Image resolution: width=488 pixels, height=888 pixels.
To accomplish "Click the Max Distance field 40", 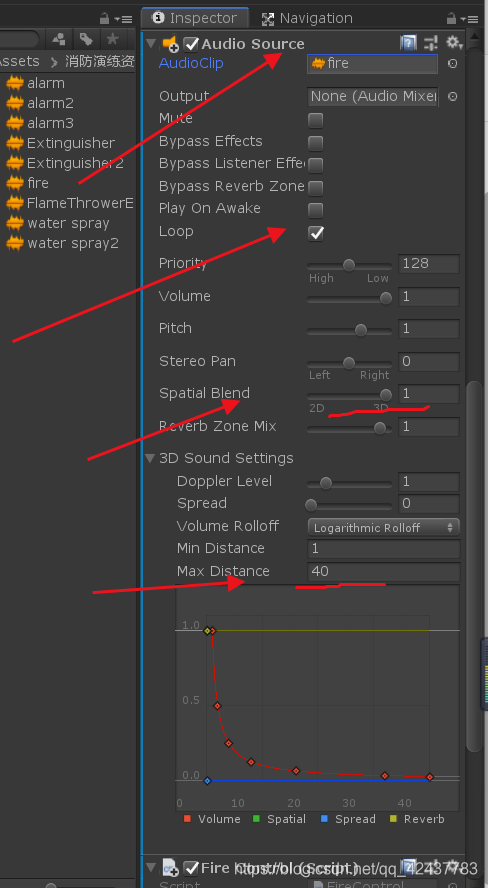I will [x=383, y=571].
